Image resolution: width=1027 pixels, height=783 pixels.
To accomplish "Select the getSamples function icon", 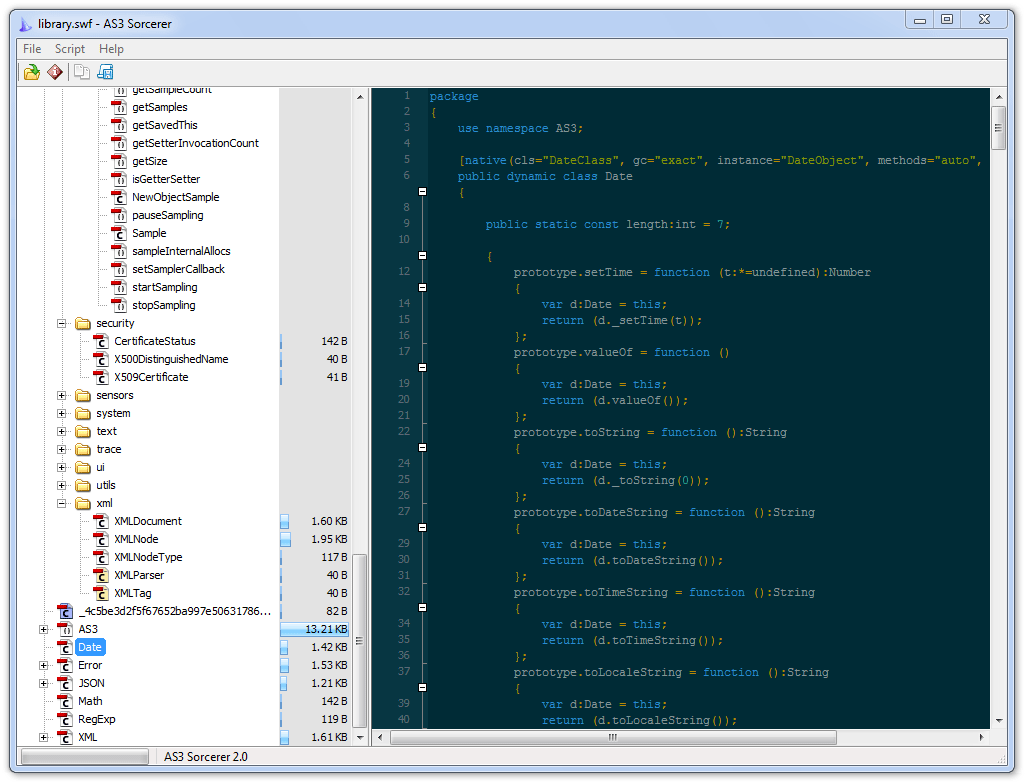I will pyautogui.click(x=119, y=107).
